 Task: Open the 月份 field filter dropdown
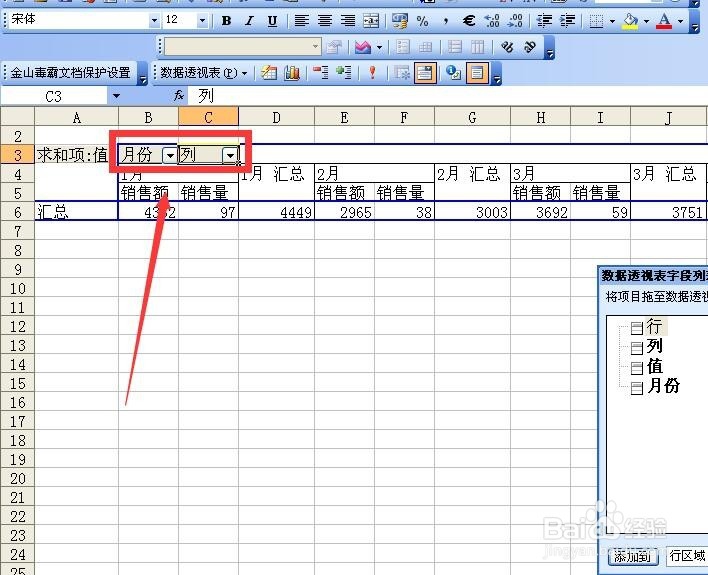tap(170, 155)
